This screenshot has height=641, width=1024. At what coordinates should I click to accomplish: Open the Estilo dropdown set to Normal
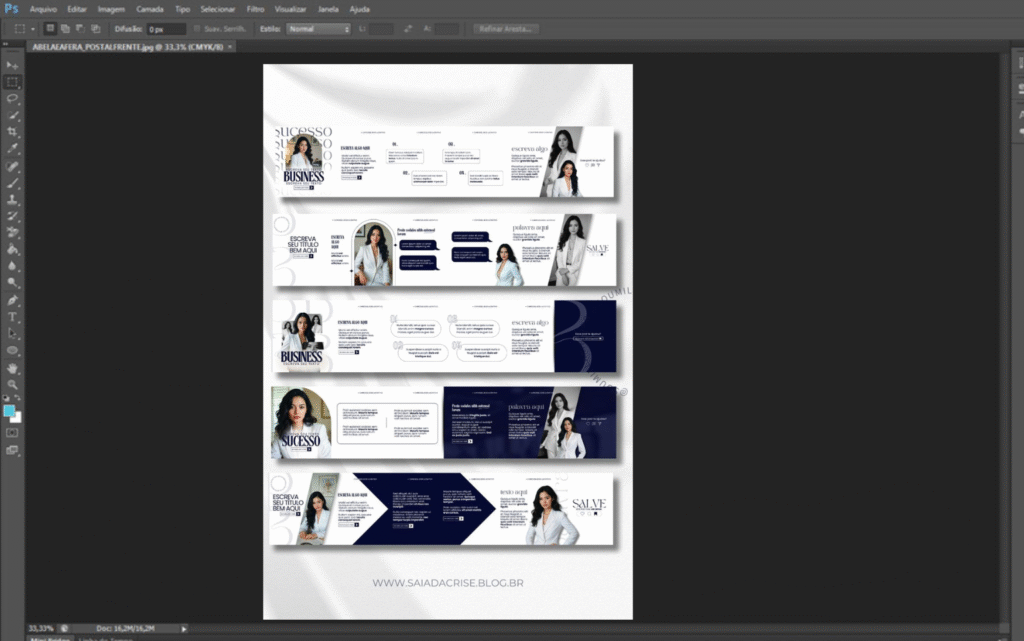pyautogui.click(x=318, y=29)
